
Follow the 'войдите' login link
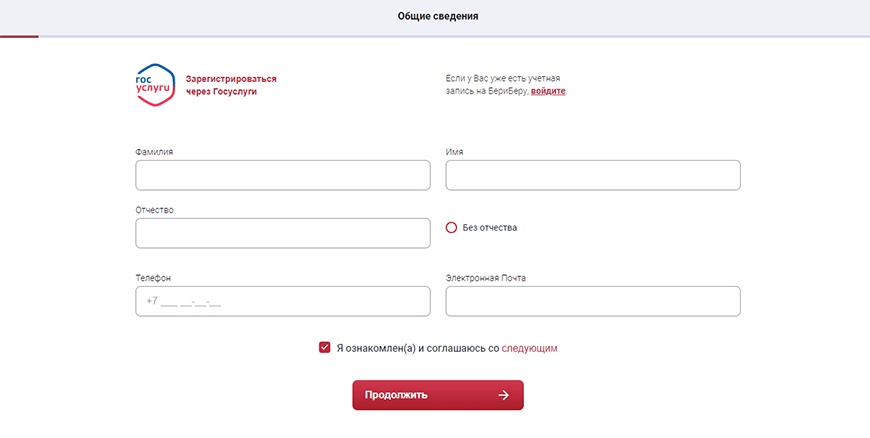coord(548,91)
